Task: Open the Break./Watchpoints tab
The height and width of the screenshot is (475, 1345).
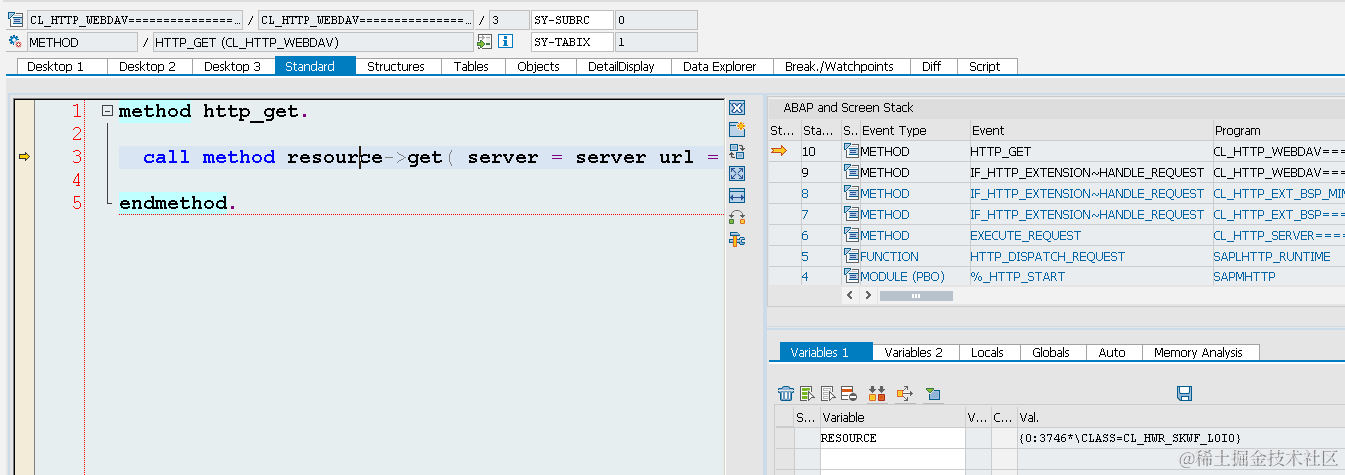Action: coord(839,66)
